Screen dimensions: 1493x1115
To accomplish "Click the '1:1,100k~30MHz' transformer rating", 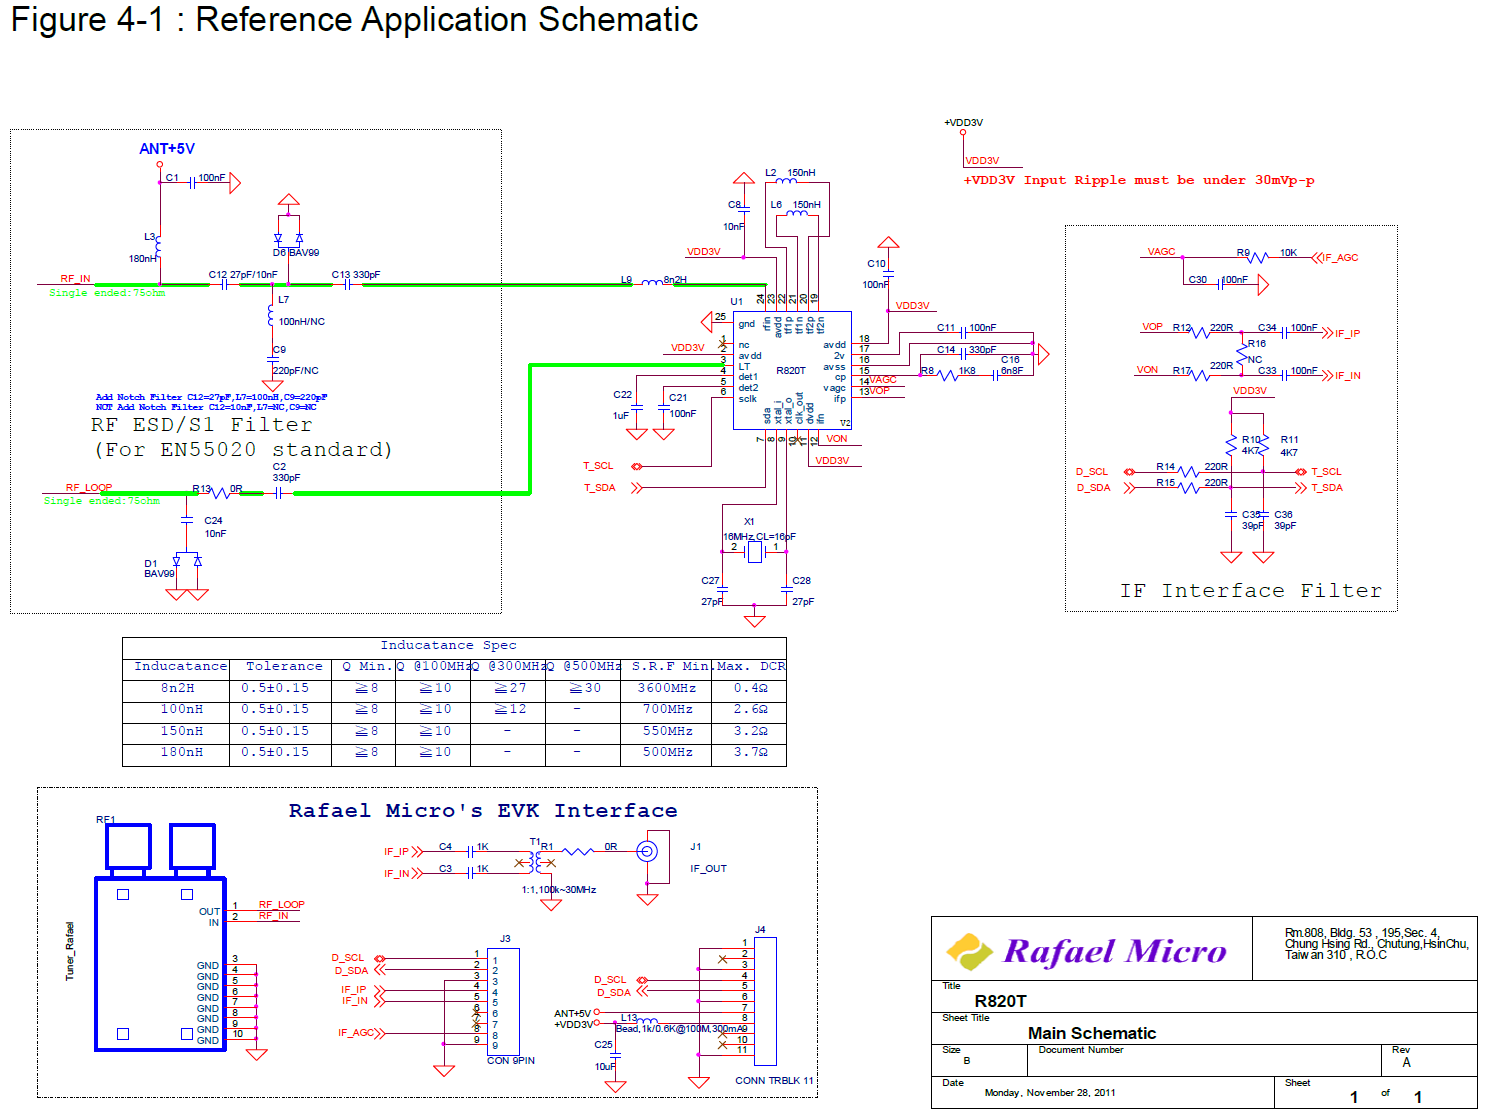I will click(x=558, y=890).
